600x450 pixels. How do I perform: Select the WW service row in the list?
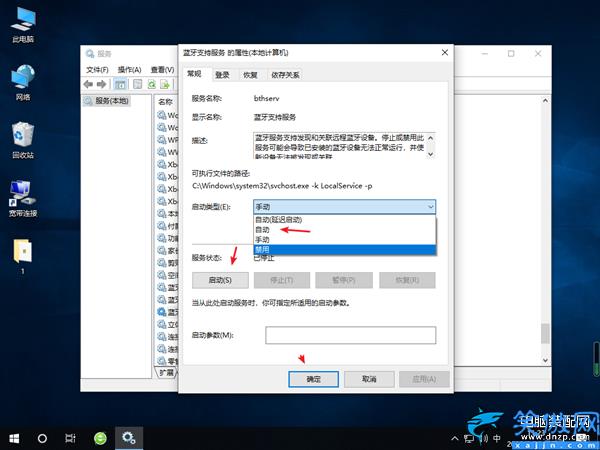168,152
